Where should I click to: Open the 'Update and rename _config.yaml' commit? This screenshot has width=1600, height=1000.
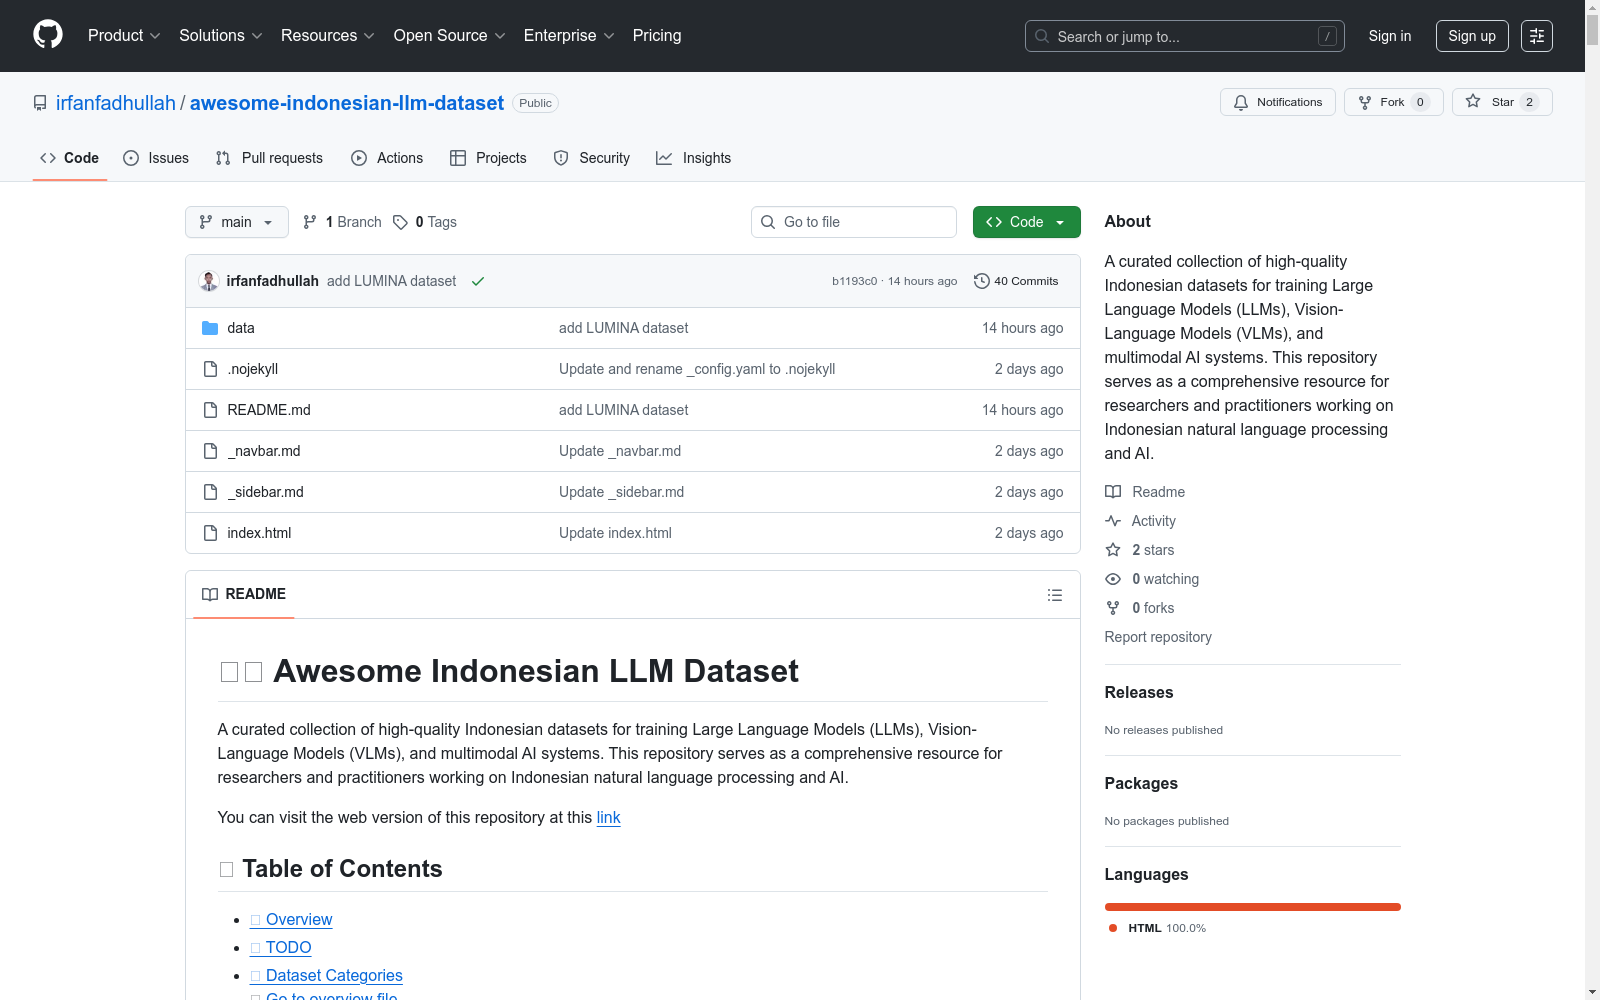click(697, 369)
